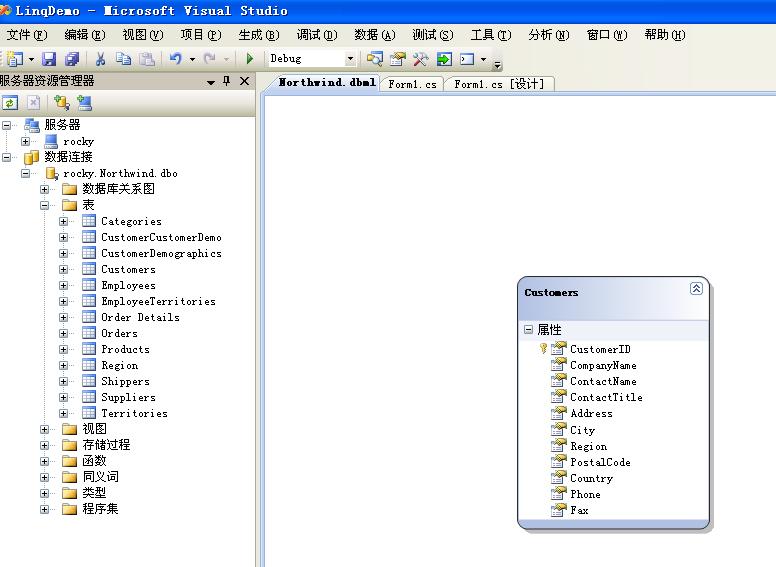Viewport: 776px width, 567px height.
Task: Click the Undo arrow icon
Action: point(176,59)
